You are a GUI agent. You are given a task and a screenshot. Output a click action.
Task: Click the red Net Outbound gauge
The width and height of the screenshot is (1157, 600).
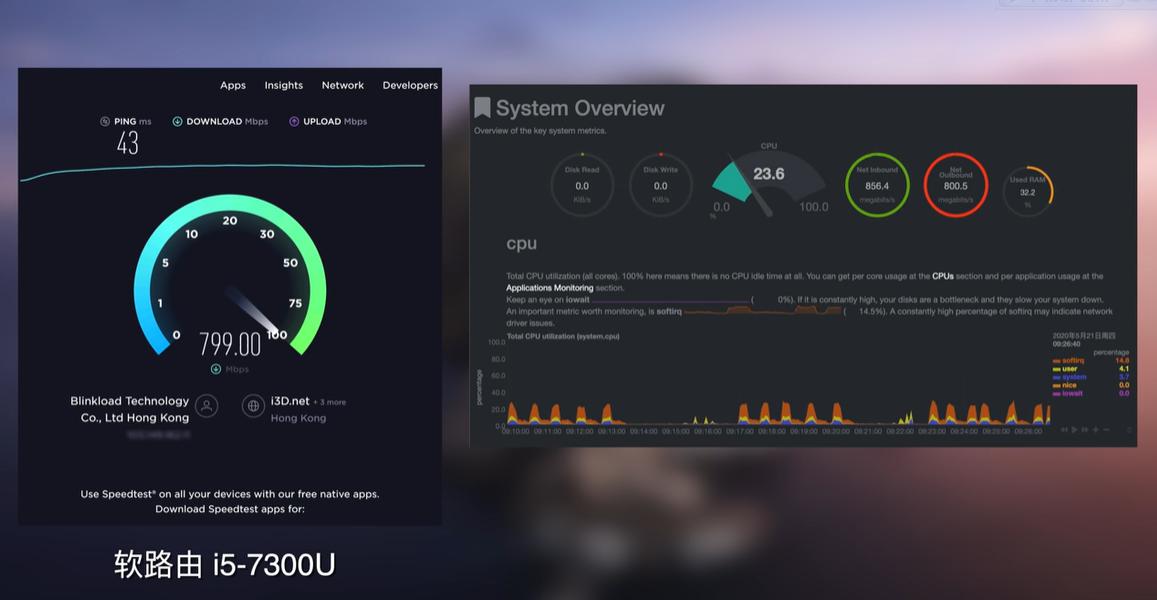955,184
